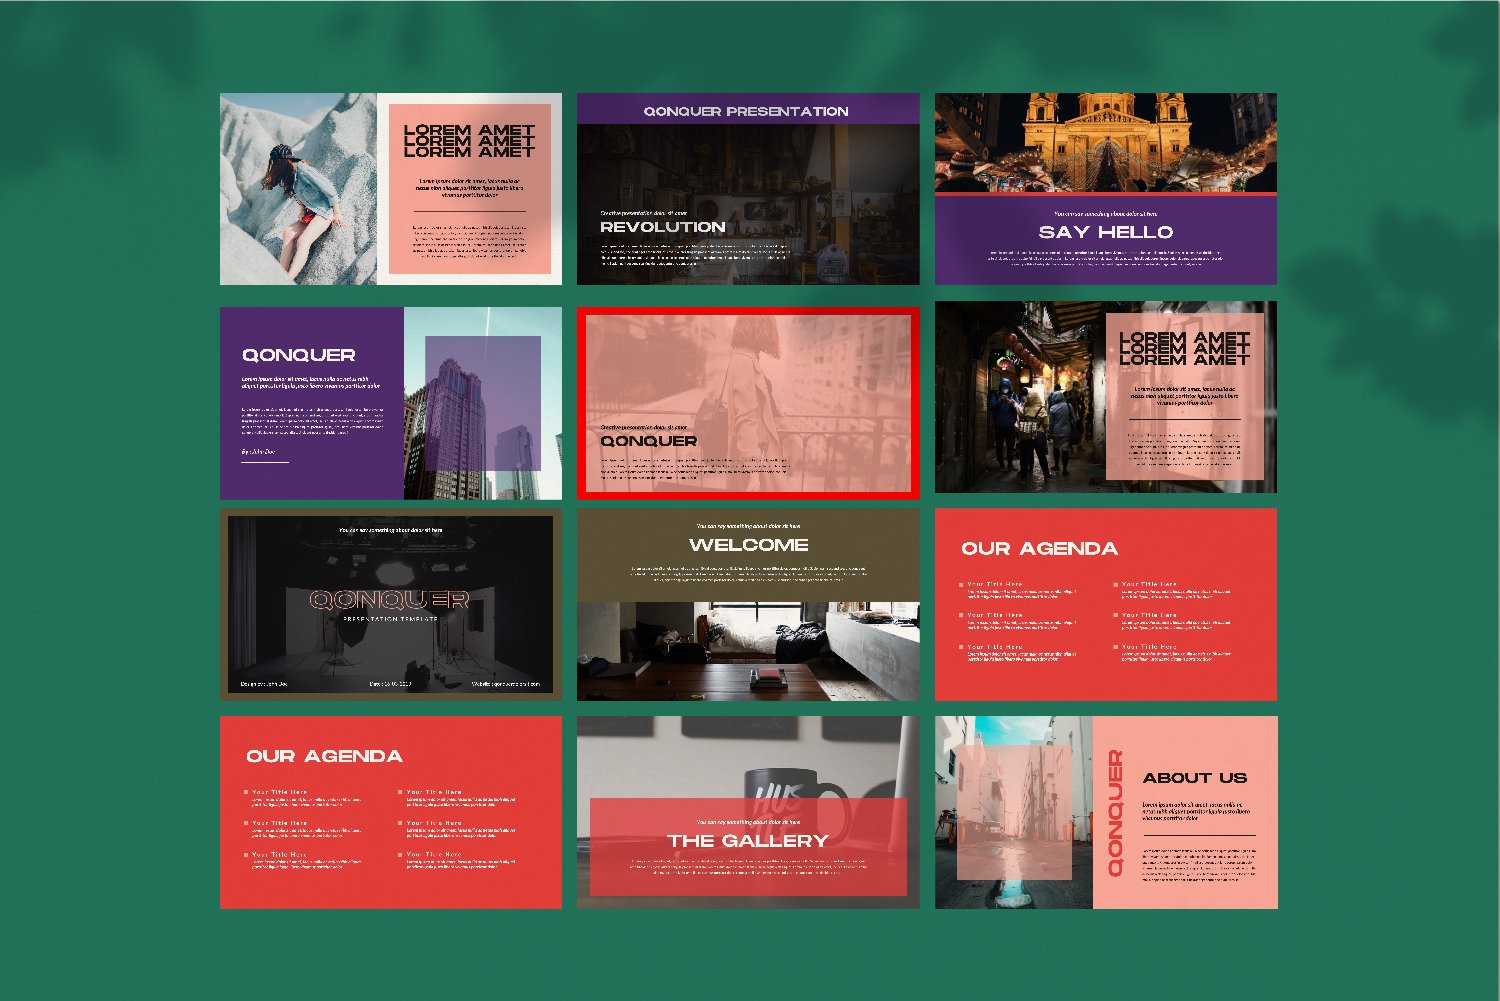
Task: Select the red-bordered QONQUER slide
Action: point(748,403)
